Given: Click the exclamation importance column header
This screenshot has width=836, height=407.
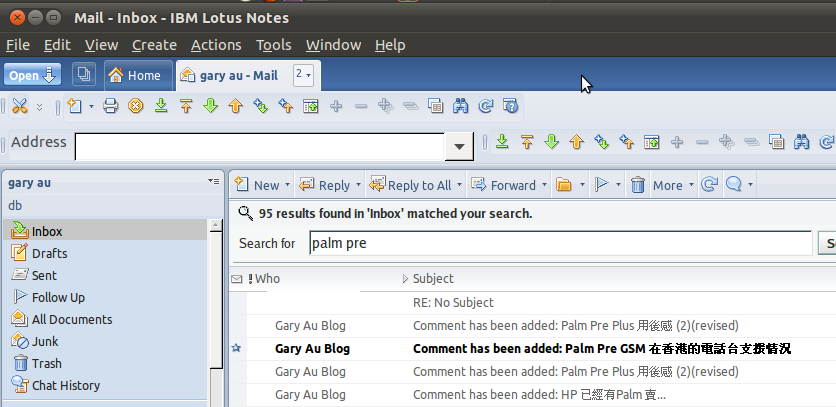Looking at the screenshot, I should (x=251, y=278).
